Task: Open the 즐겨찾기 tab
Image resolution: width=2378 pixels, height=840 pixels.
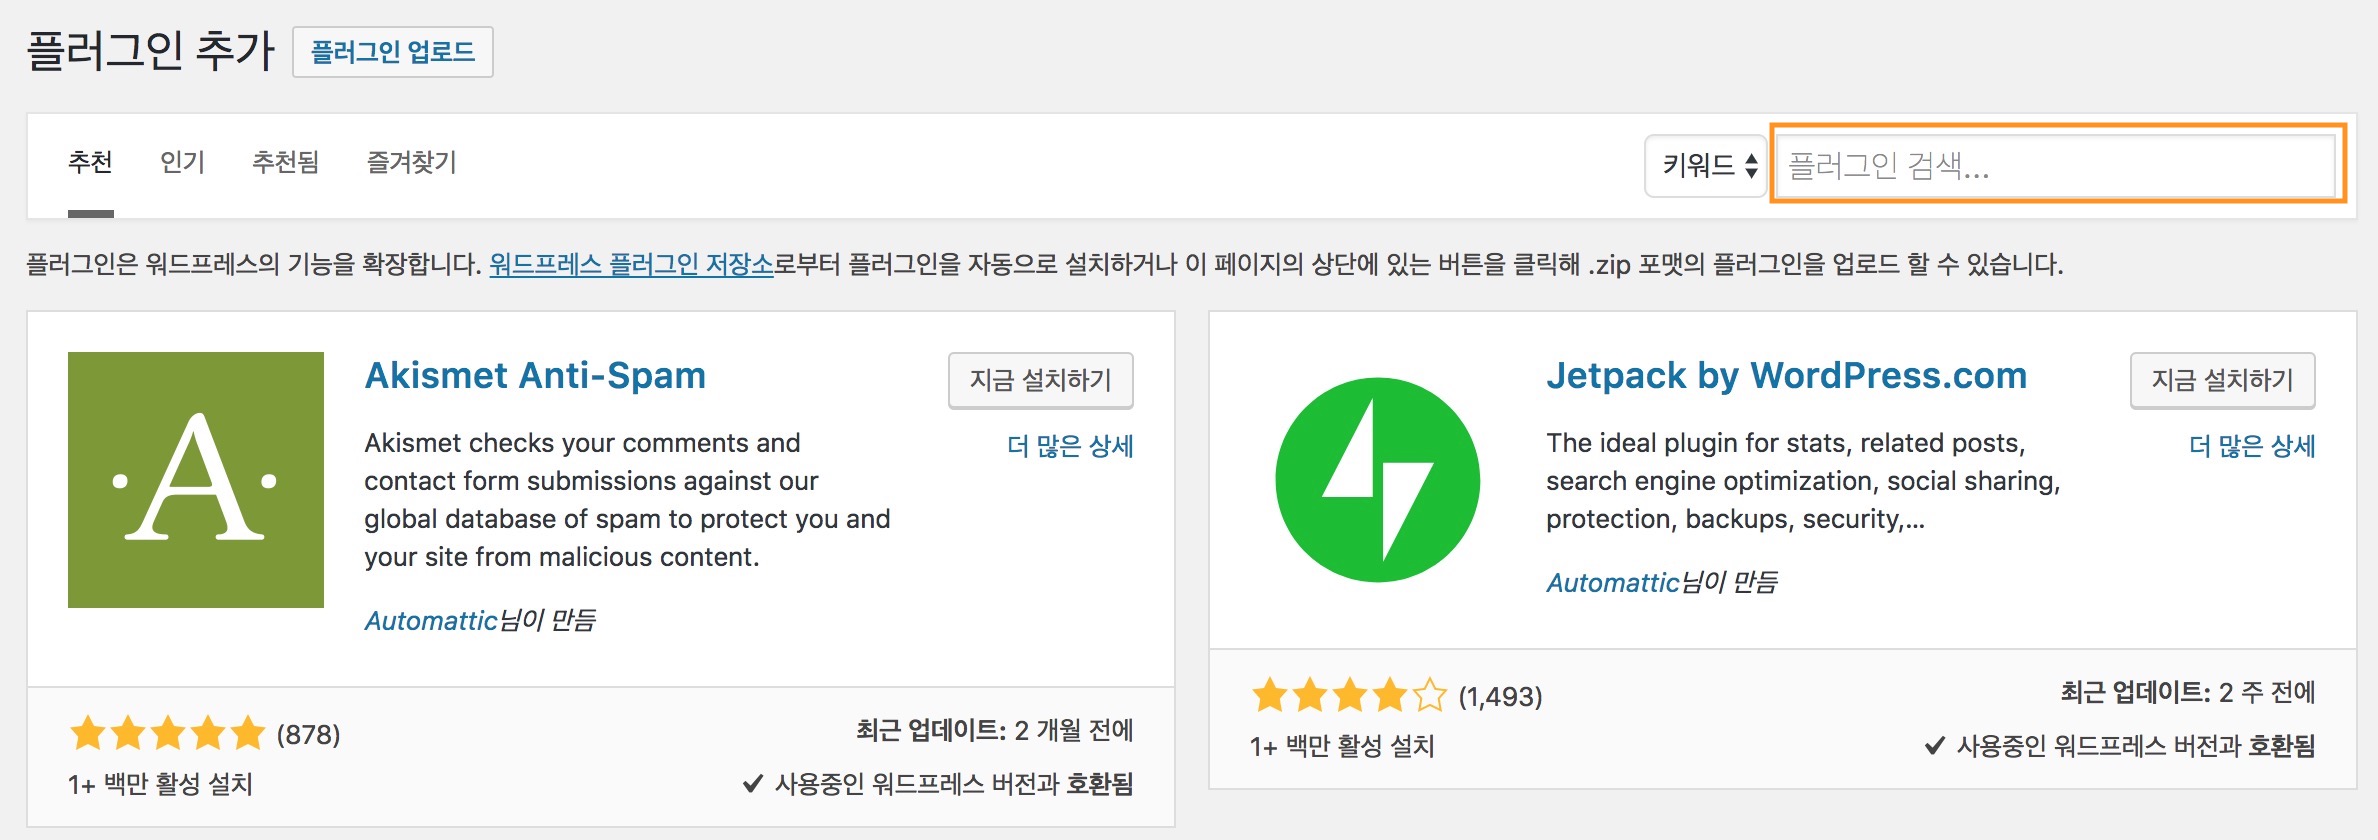Action: [411, 162]
